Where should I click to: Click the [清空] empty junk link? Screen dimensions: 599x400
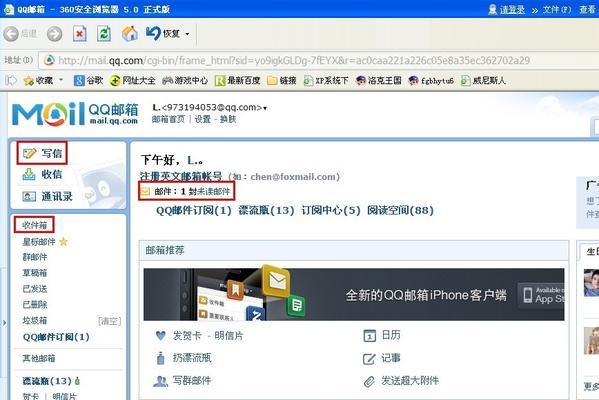[110, 321]
